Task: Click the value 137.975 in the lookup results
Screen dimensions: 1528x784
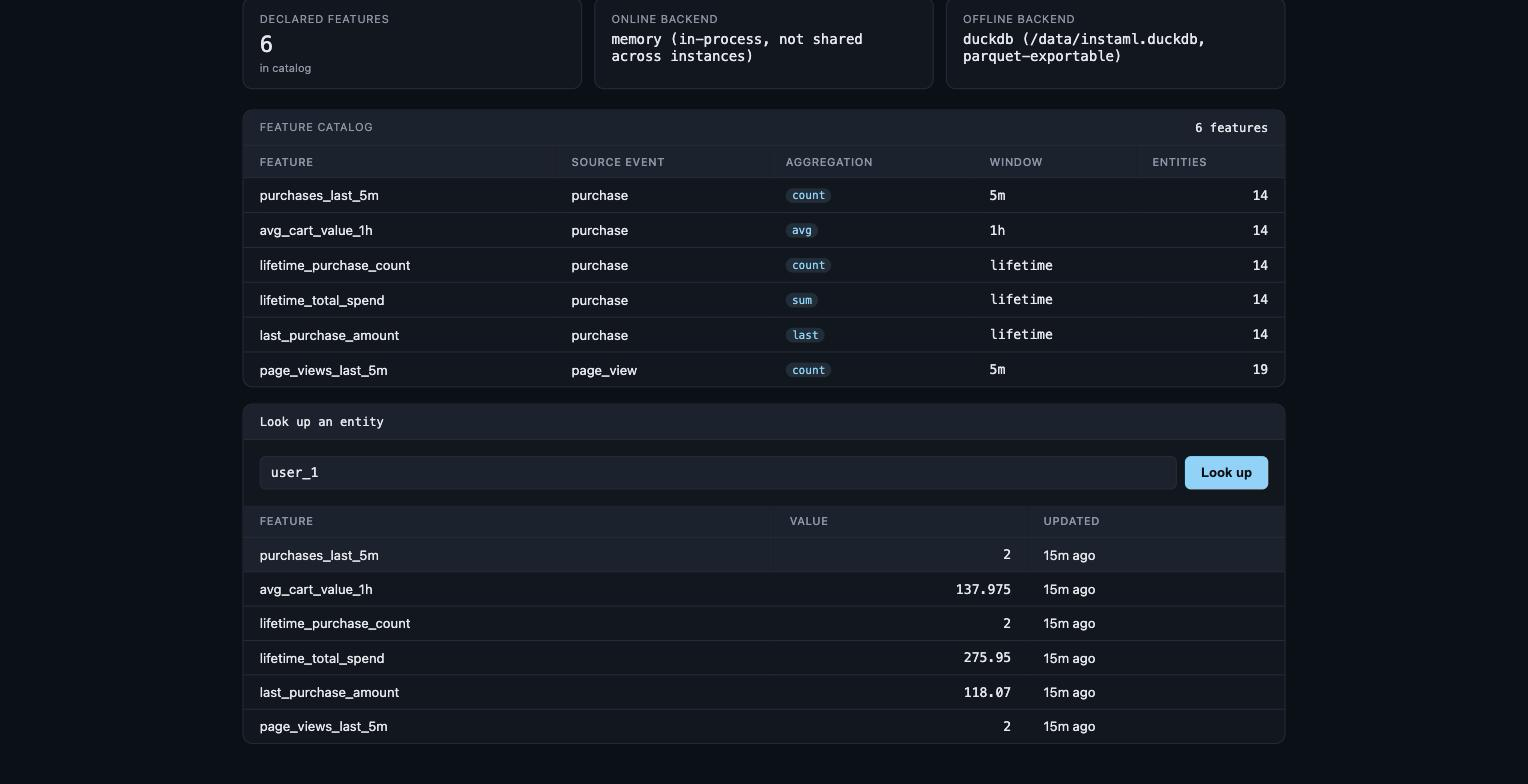Action: point(983,589)
